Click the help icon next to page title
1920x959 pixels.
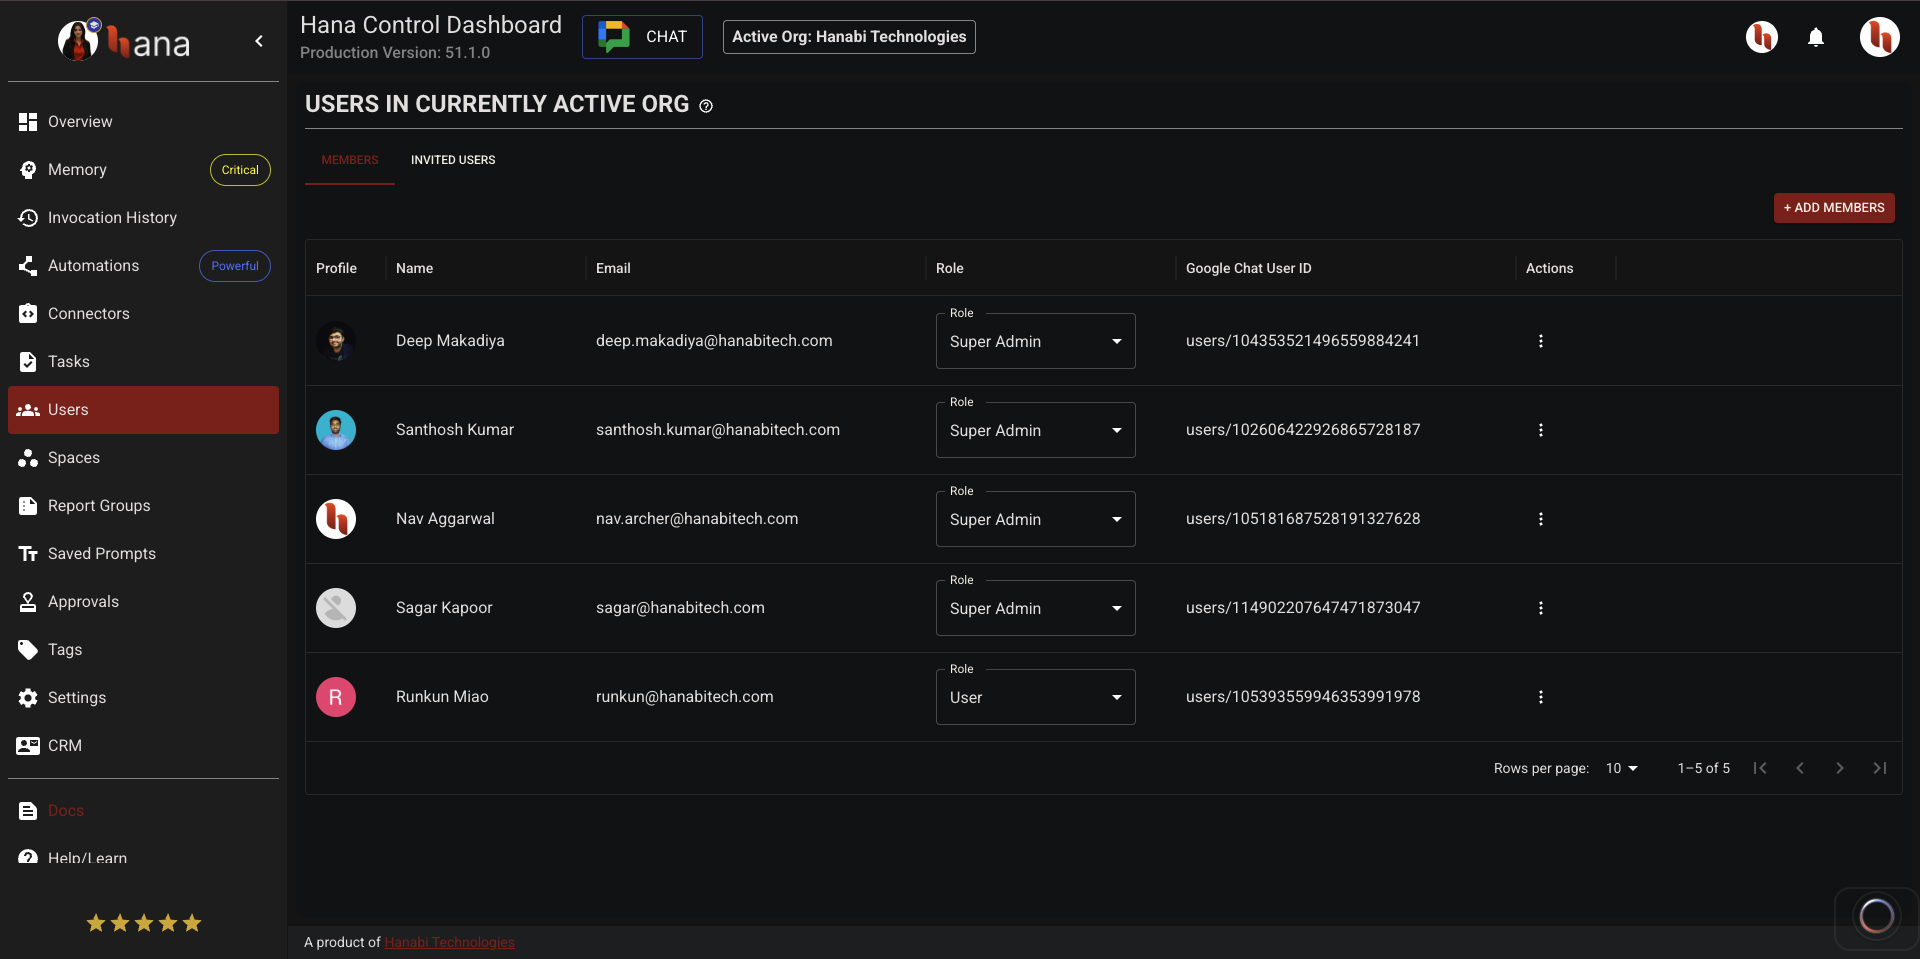click(706, 106)
